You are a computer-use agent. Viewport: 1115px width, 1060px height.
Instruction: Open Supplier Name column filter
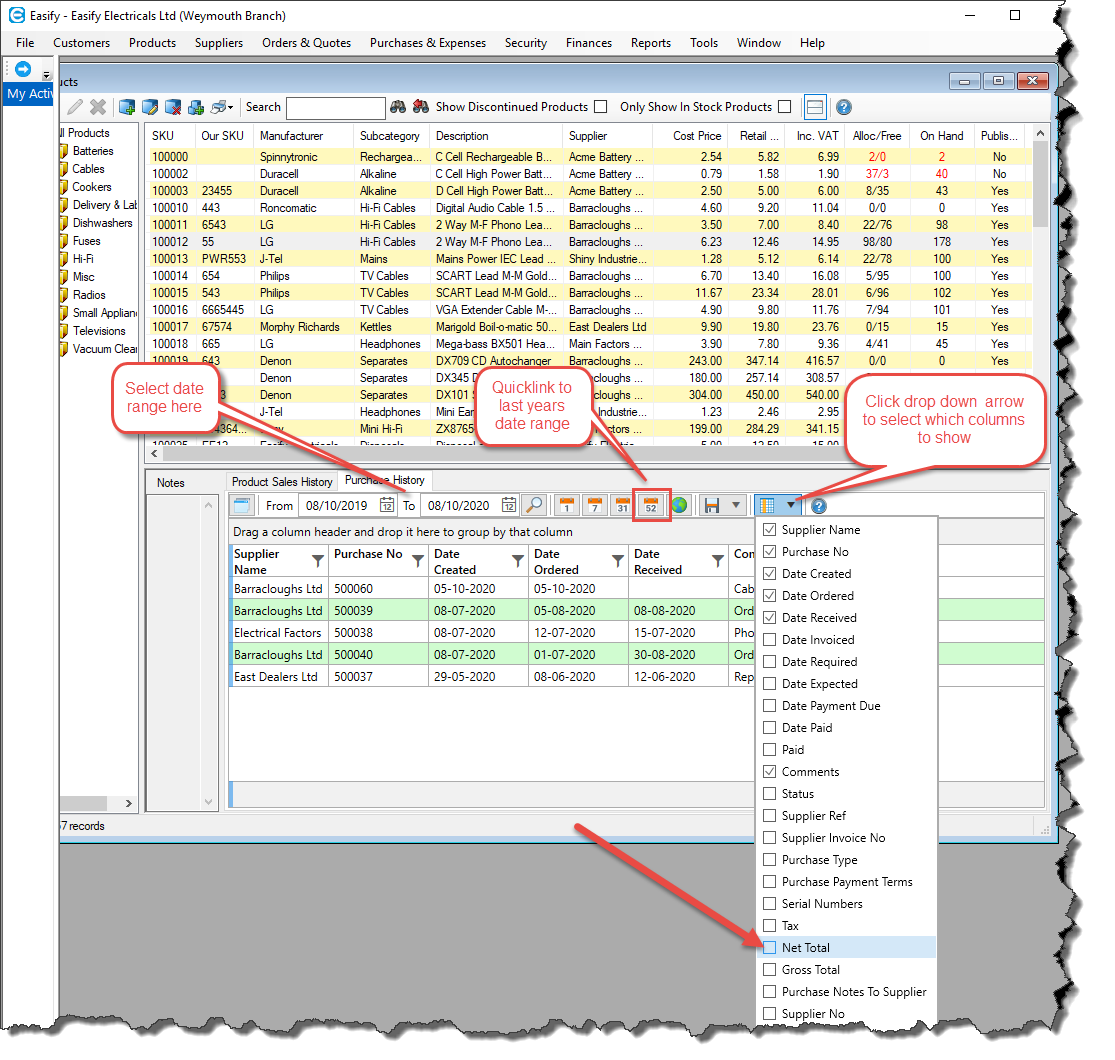pos(318,561)
